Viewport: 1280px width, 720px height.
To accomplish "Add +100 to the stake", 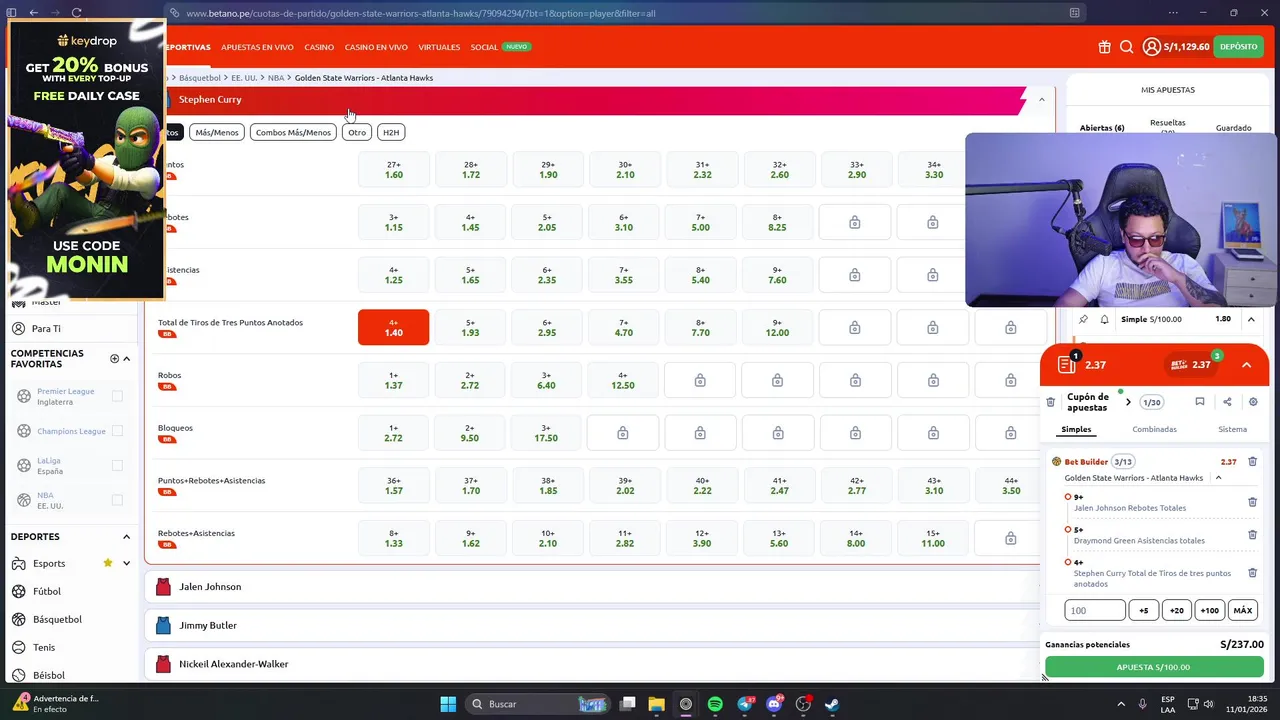I will (x=1209, y=610).
